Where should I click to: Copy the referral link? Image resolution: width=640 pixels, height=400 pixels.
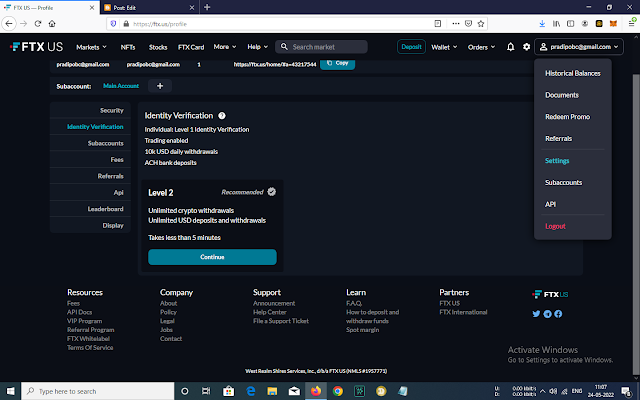338,64
